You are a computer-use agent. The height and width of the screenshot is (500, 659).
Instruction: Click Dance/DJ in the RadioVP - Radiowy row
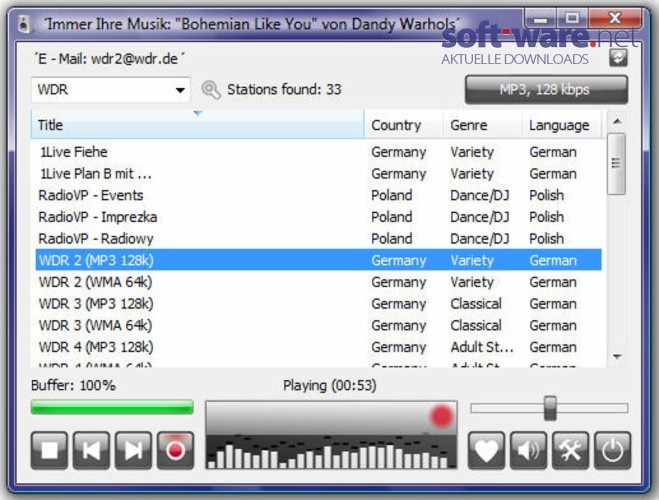pos(480,239)
